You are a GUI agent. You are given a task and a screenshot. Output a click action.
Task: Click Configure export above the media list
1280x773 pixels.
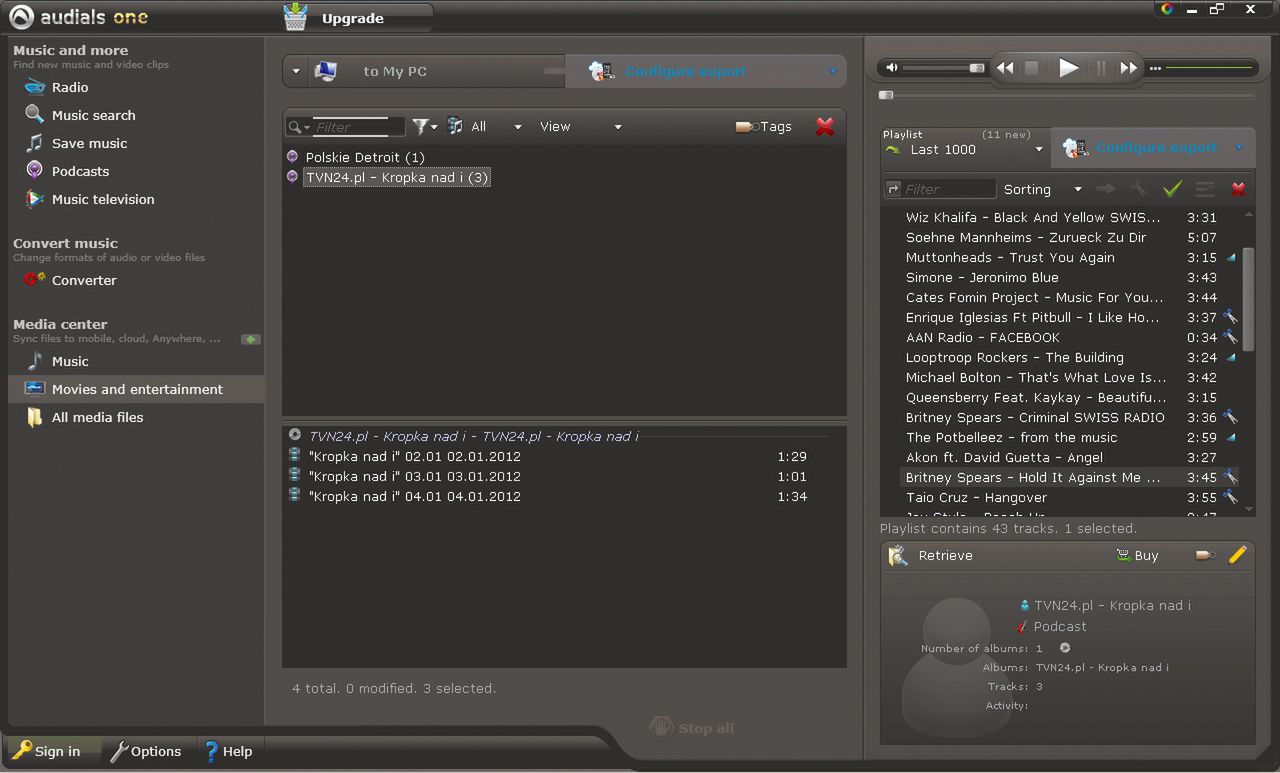click(685, 71)
